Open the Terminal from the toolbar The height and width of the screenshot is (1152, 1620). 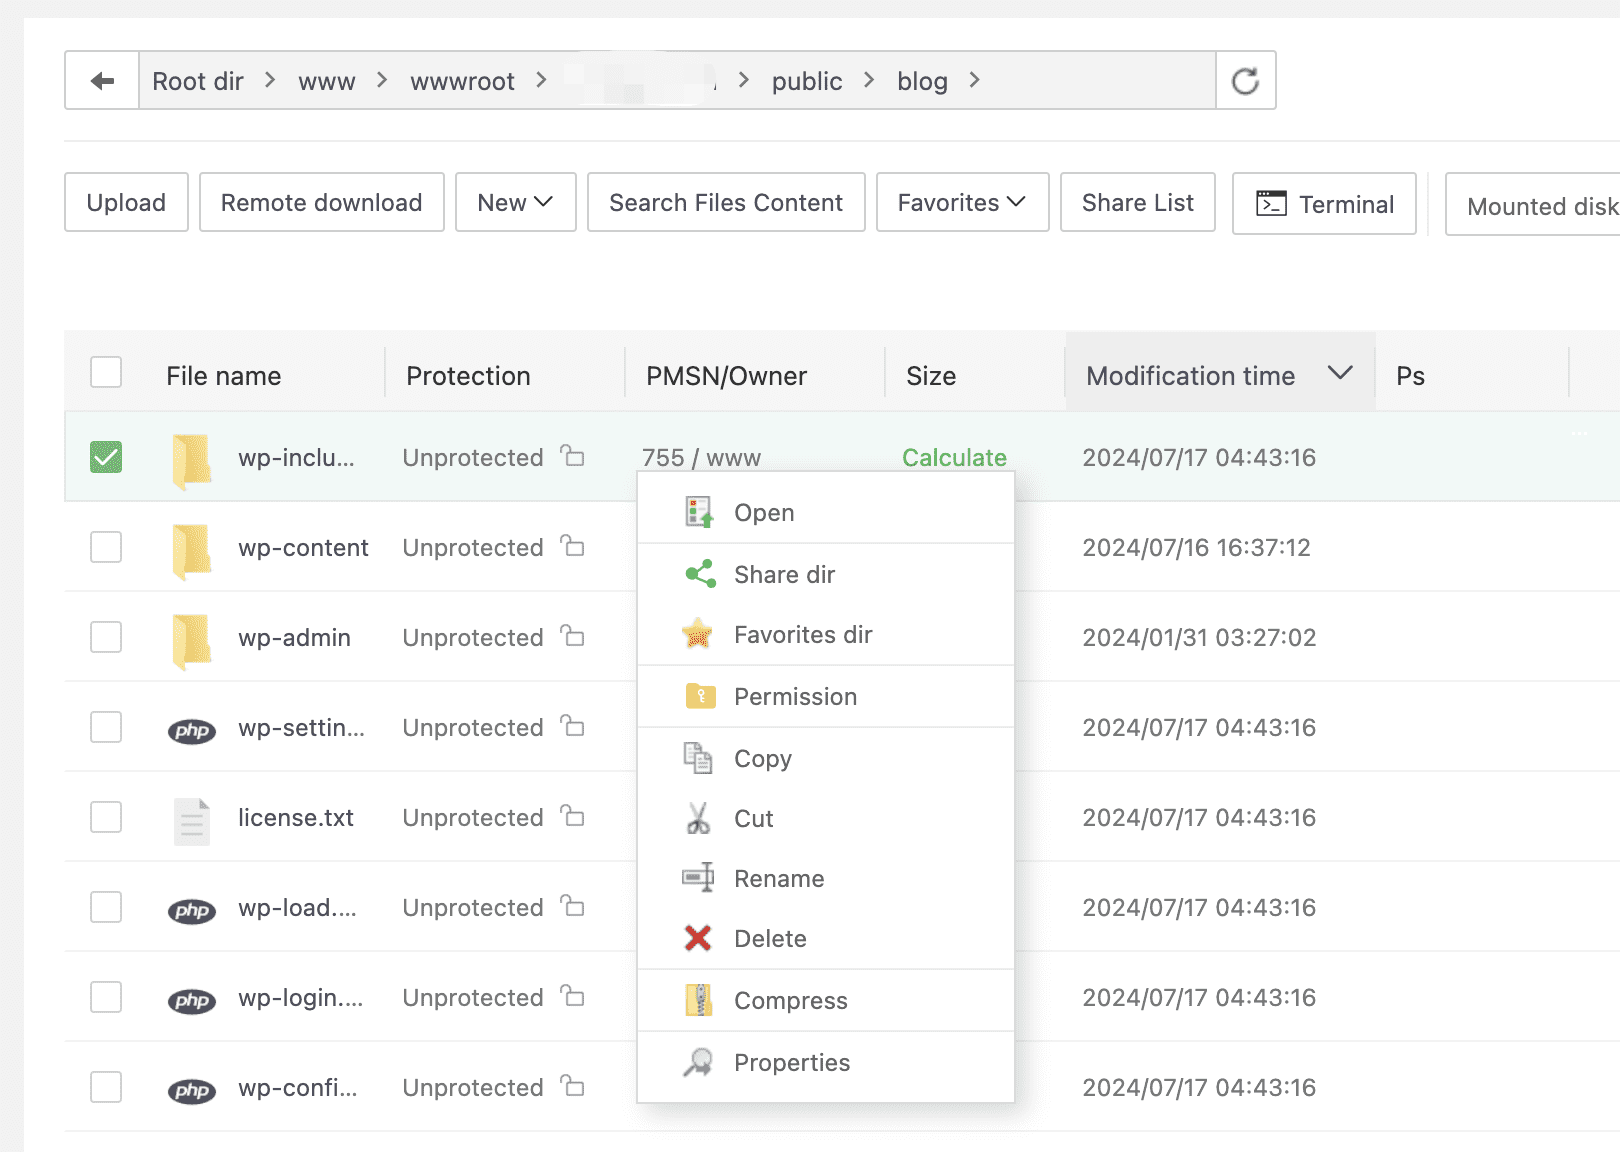click(1324, 203)
